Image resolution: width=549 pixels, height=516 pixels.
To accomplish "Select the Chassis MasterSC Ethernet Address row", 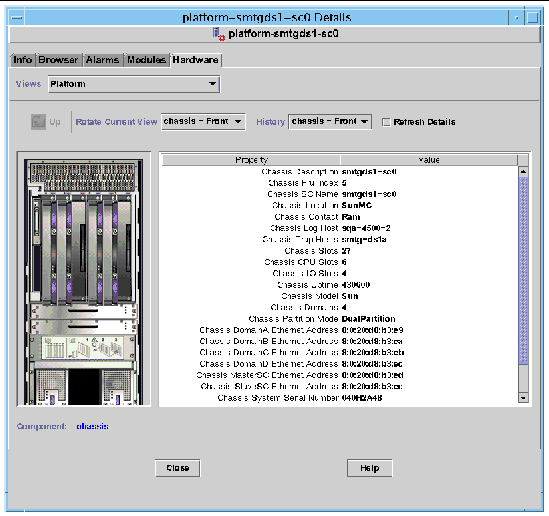I will coord(340,375).
